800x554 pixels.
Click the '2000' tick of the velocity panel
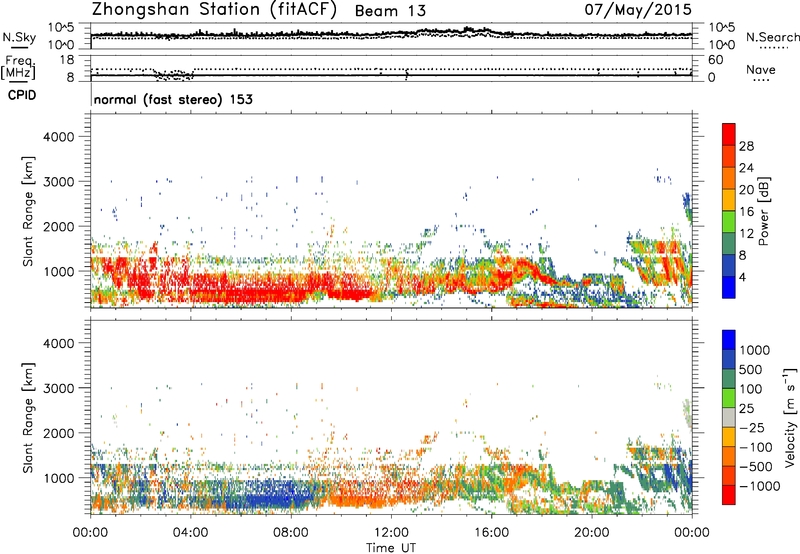[58, 433]
